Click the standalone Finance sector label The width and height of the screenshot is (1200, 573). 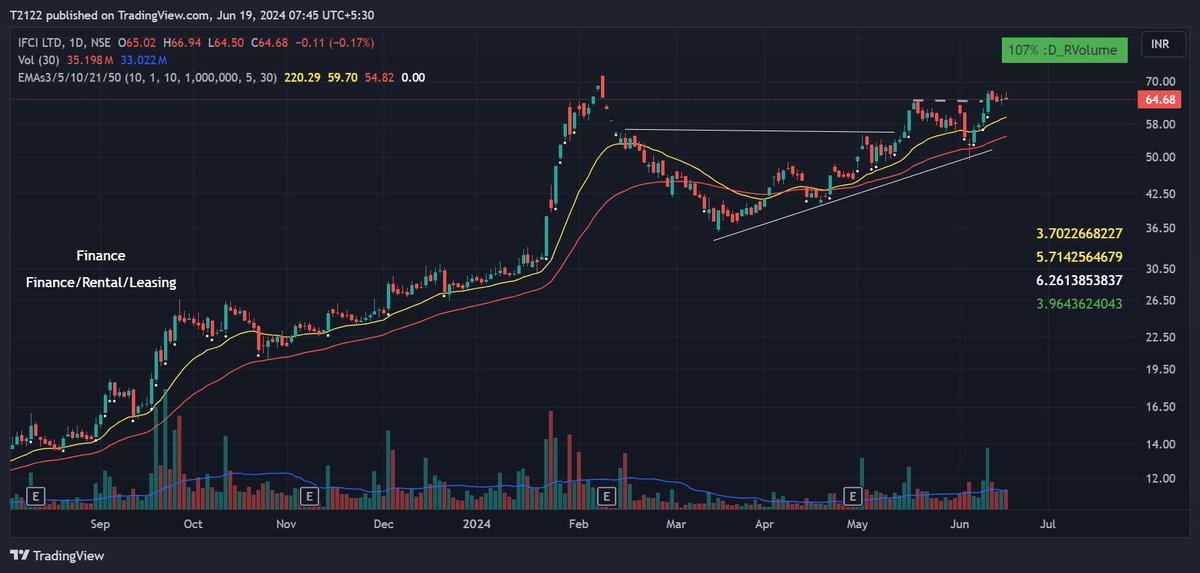click(100, 256)
